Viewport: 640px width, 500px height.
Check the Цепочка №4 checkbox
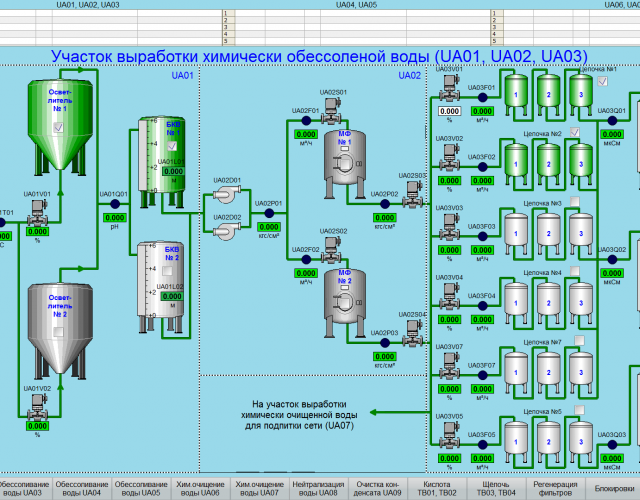click(x=574, y=272)
